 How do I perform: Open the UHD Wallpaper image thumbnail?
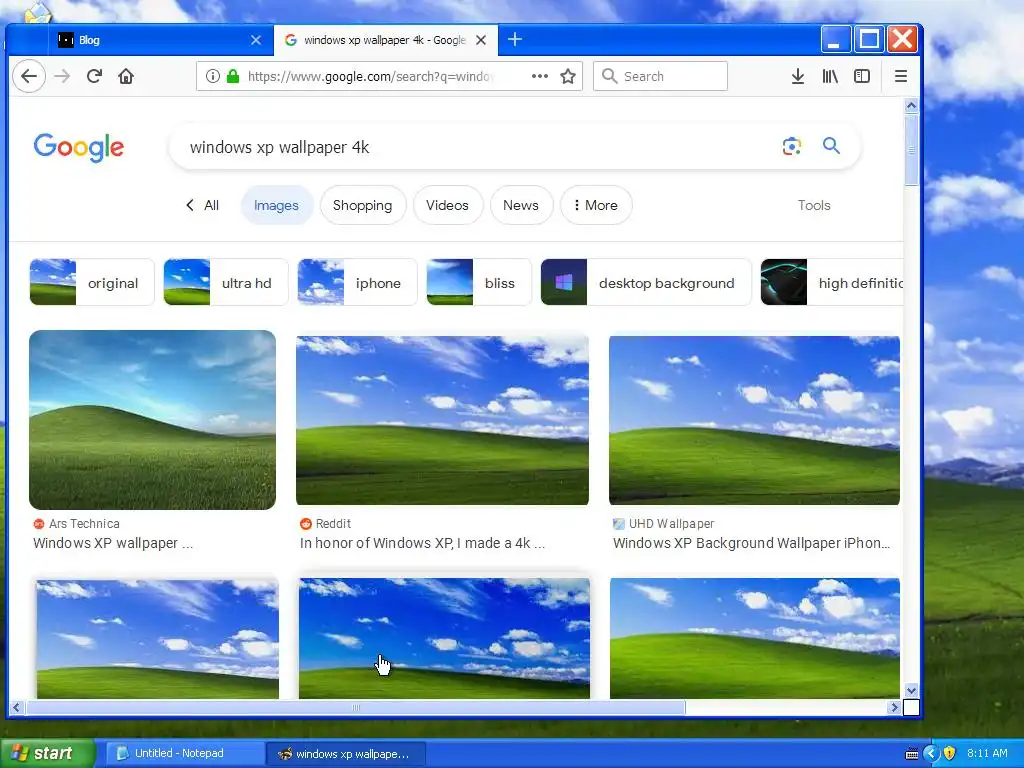[754, 420]
